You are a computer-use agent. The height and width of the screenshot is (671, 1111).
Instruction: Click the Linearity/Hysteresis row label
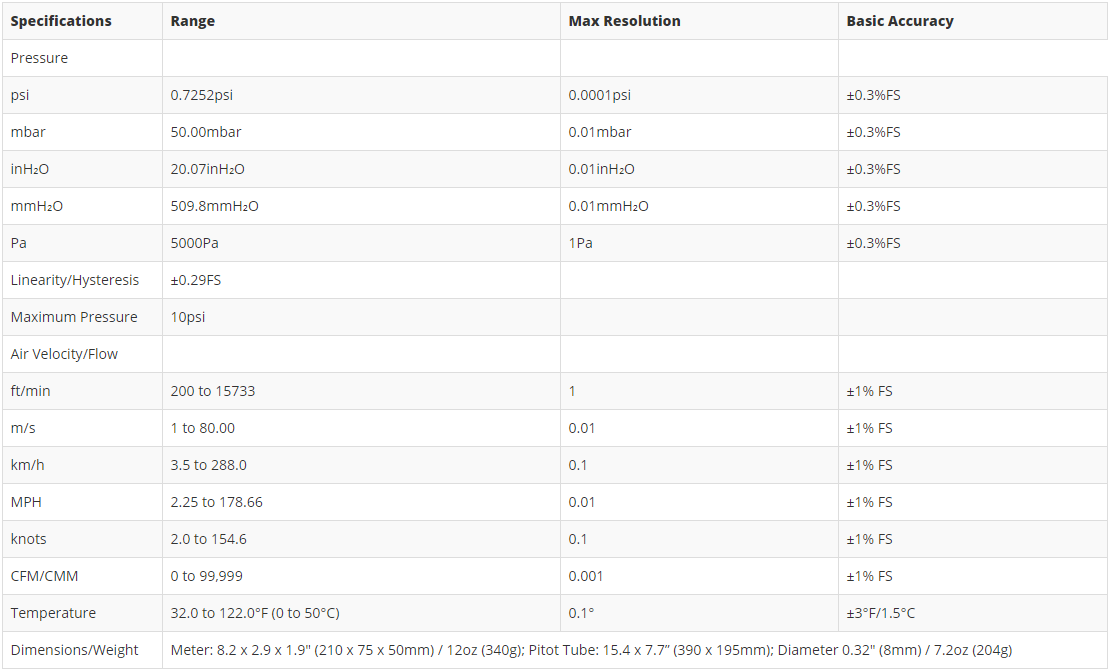click(x=75, y=280)
